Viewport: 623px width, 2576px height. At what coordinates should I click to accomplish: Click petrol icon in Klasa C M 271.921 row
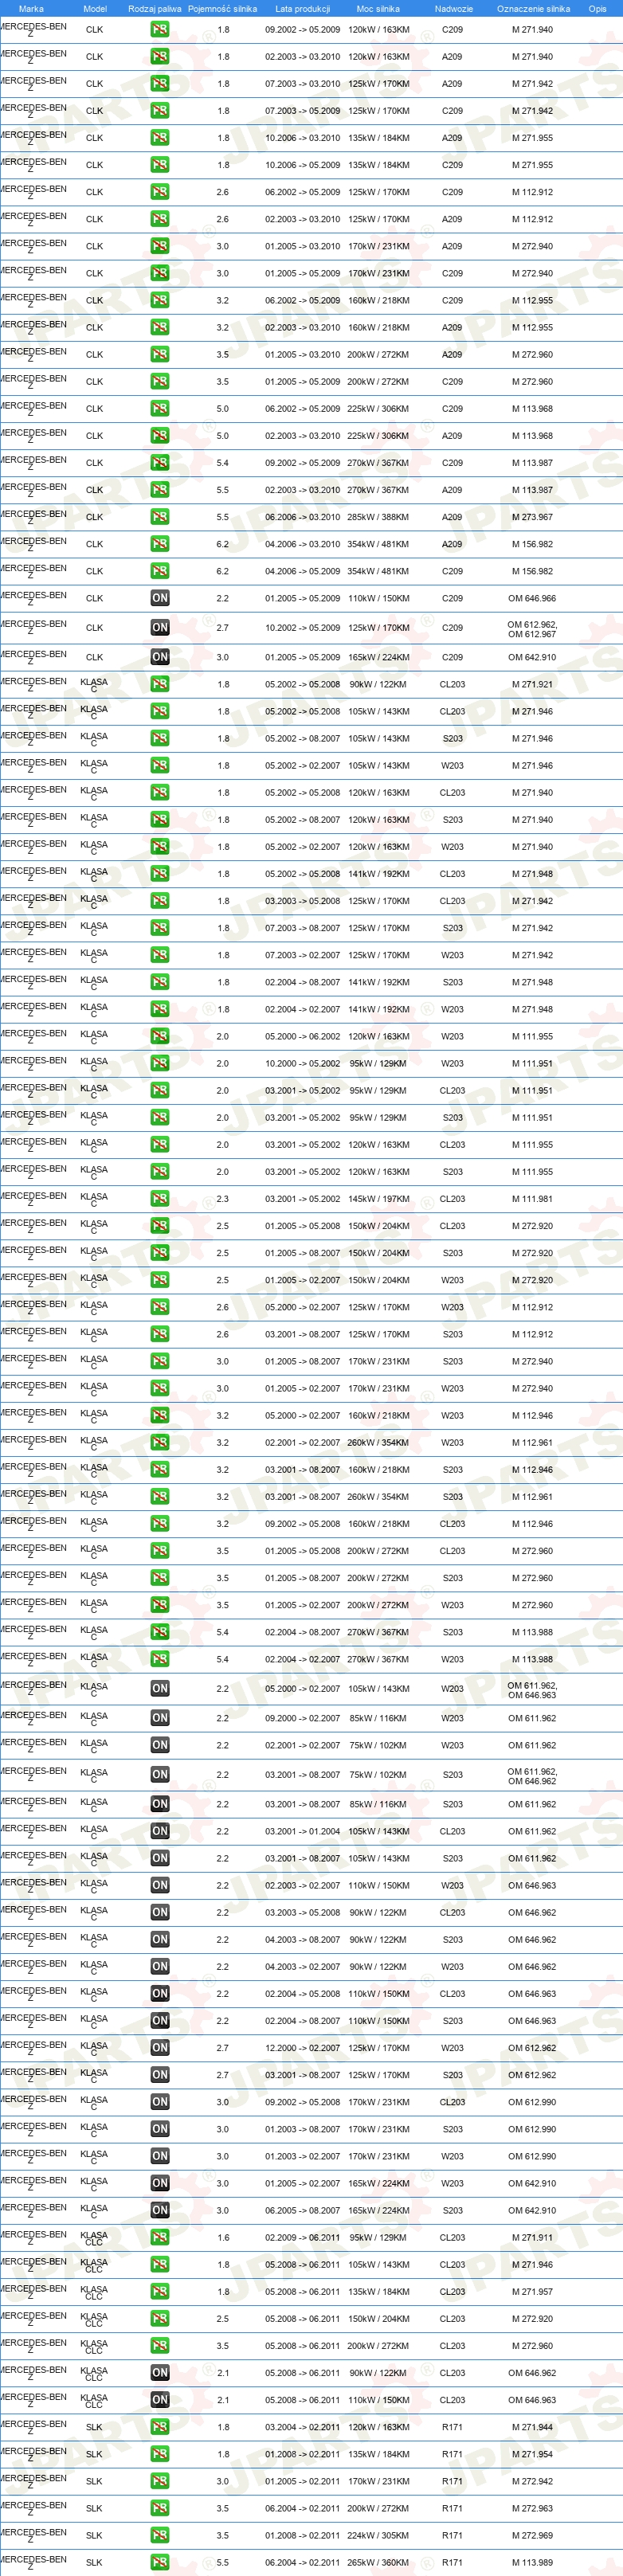click(160, 685)
